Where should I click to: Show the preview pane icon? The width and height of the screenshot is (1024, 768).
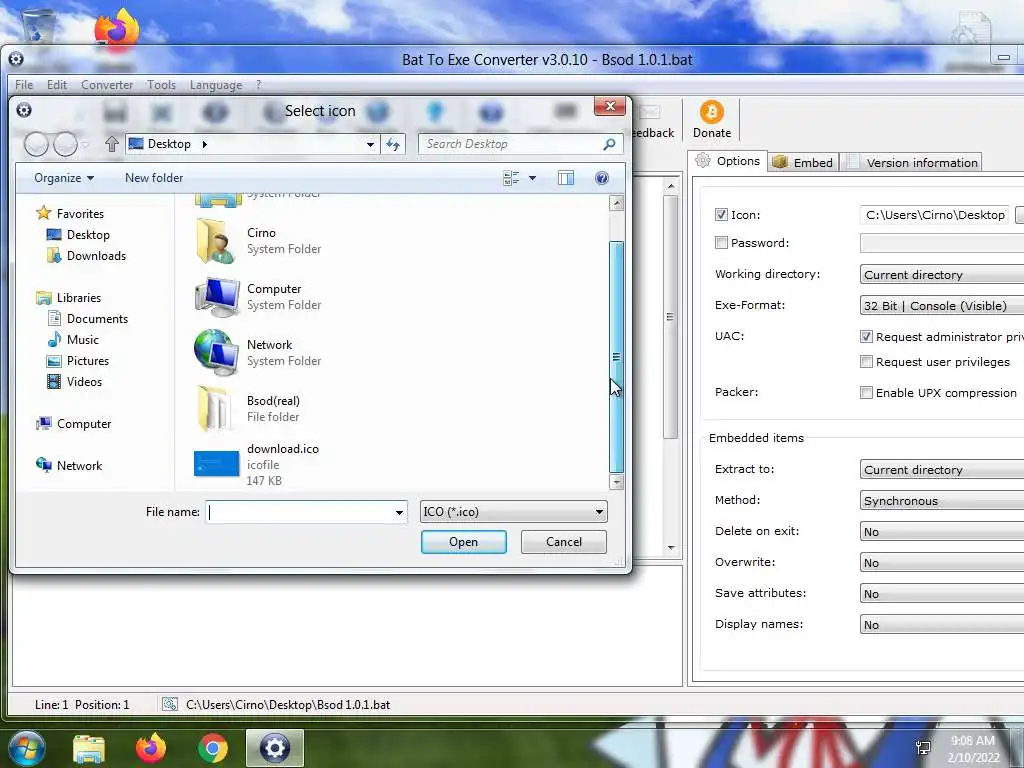pos(566,178)
